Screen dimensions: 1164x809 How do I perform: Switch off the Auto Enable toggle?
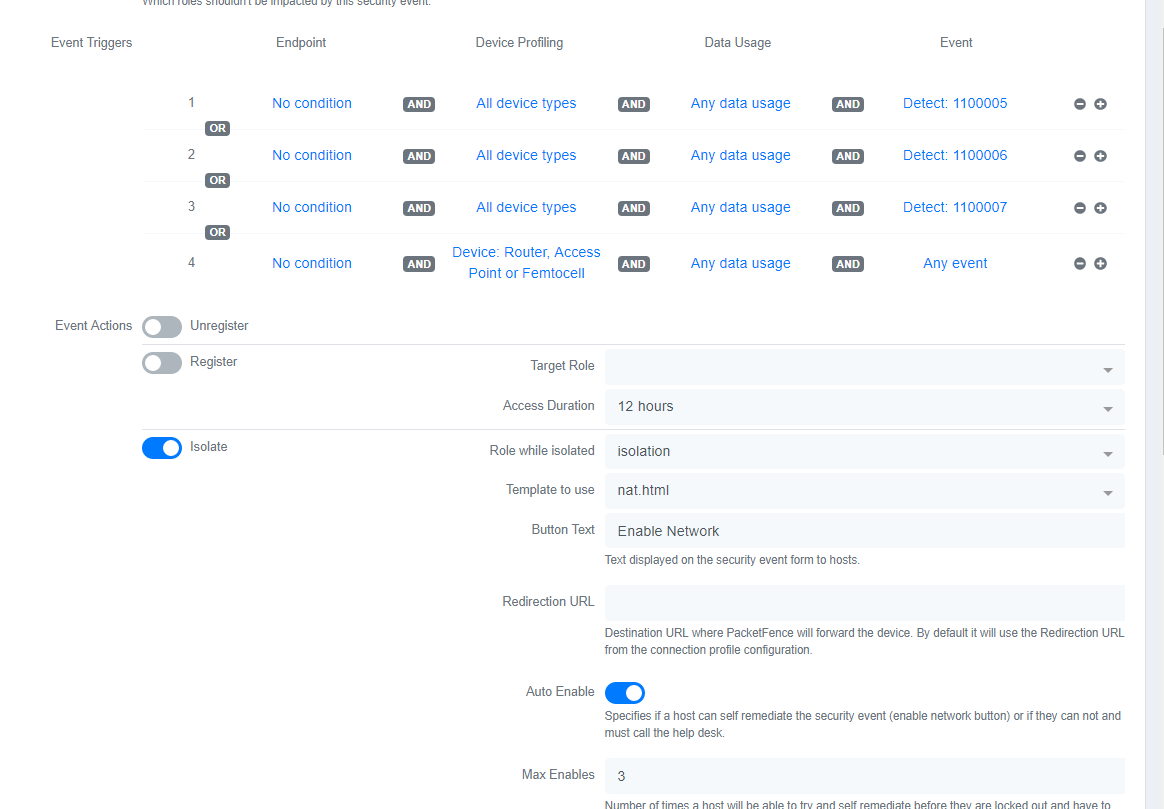[x=625, y=693]
